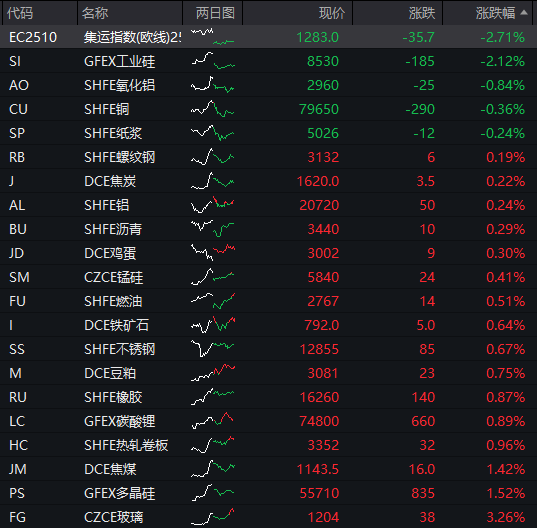Image resolution: width=537 pixels, height=528 pixels.
Task: Click the 79650 price value
Action: (319, 110)
